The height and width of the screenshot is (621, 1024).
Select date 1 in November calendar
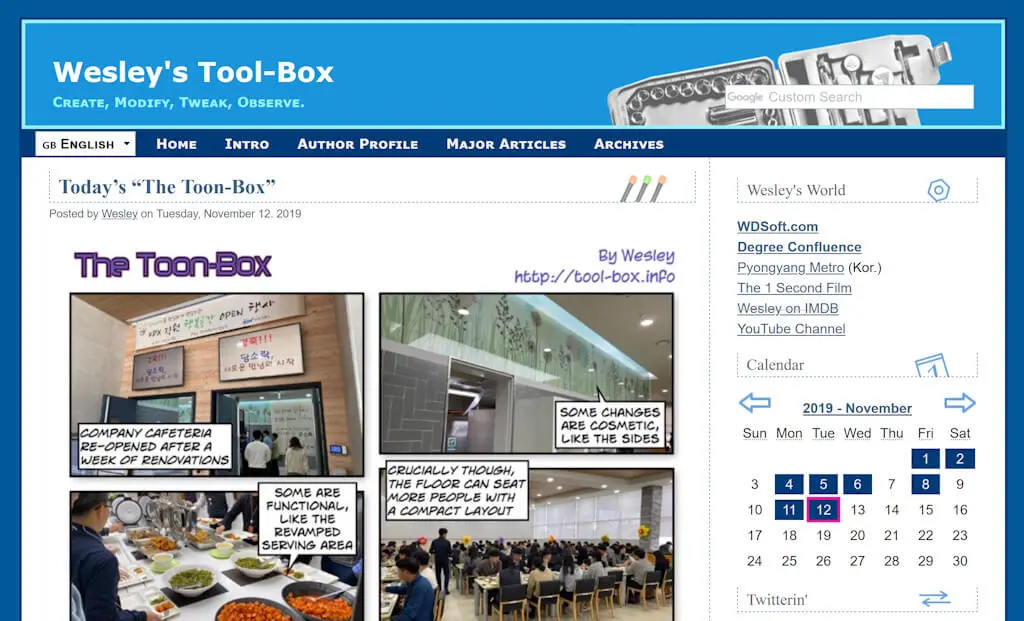point(925,459)
